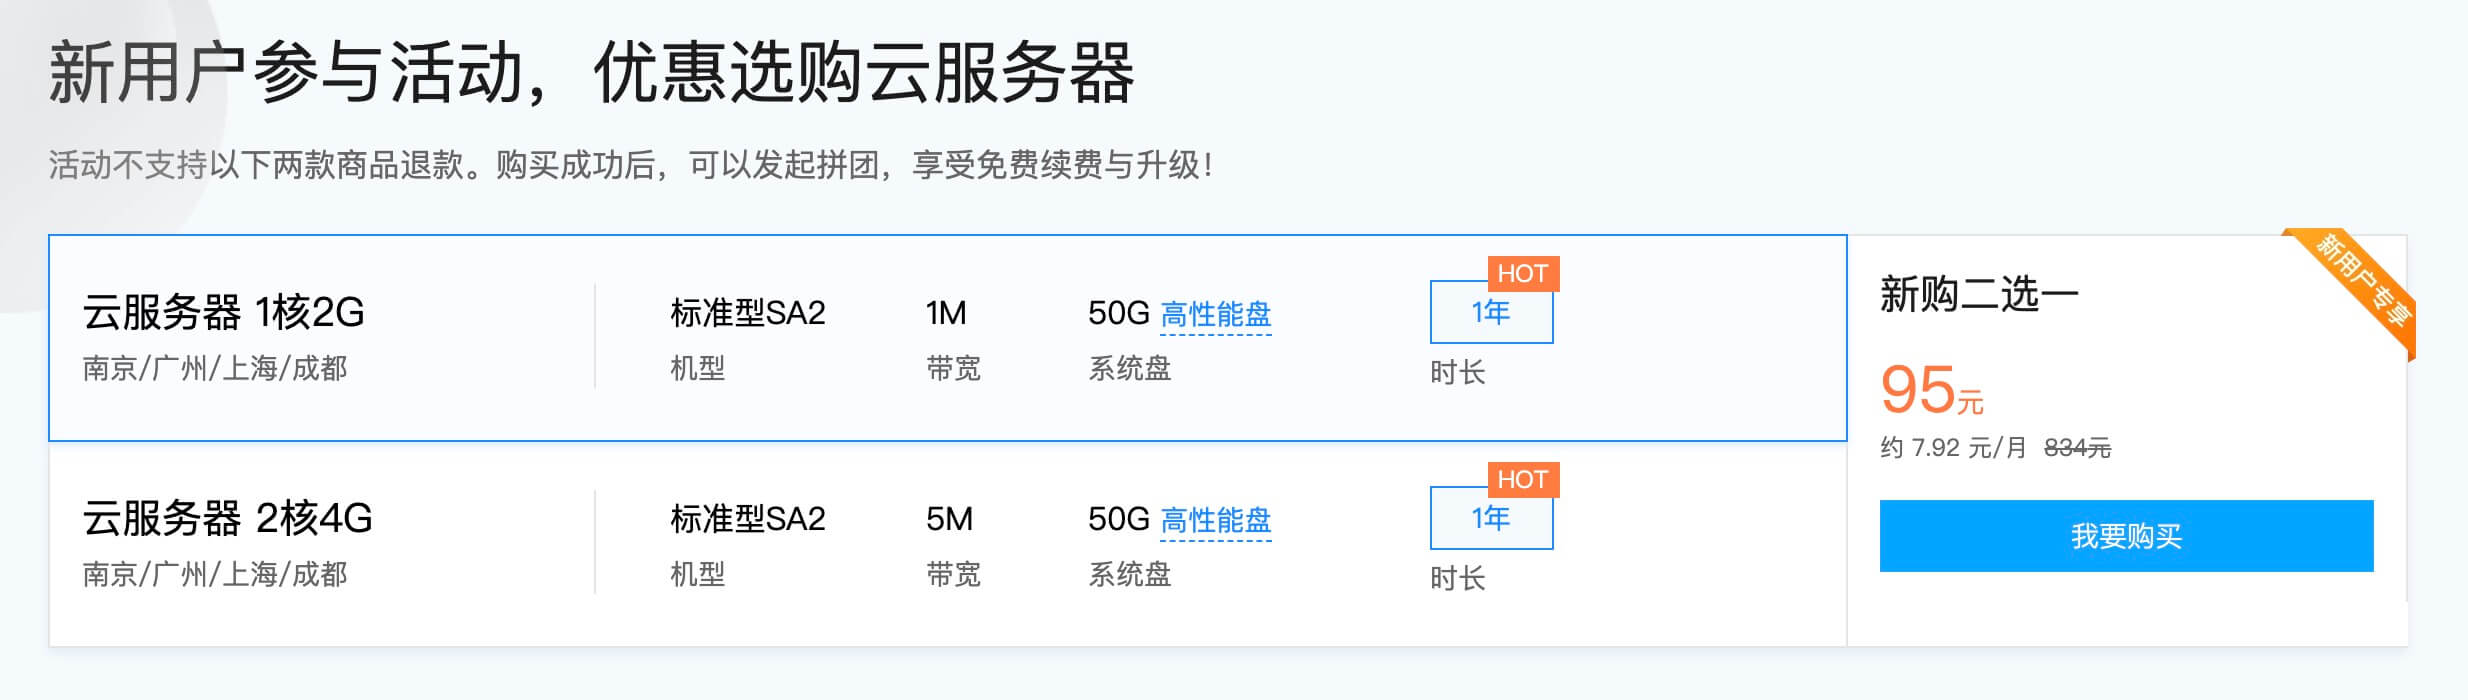Click the HOT badge on the 2核4G row
The height and width of the screenshot is (700, 2468).
point(1522,480)
